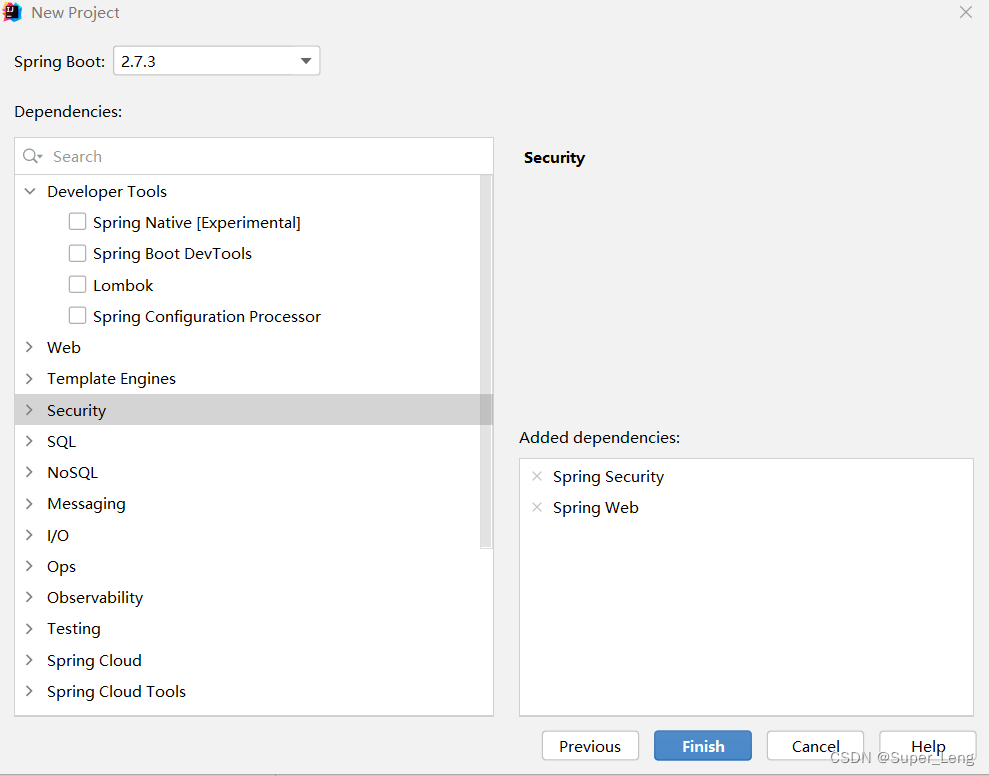Viewport: 989px width, 776px height.
Task: Expand the Web category
Action: 30,347
